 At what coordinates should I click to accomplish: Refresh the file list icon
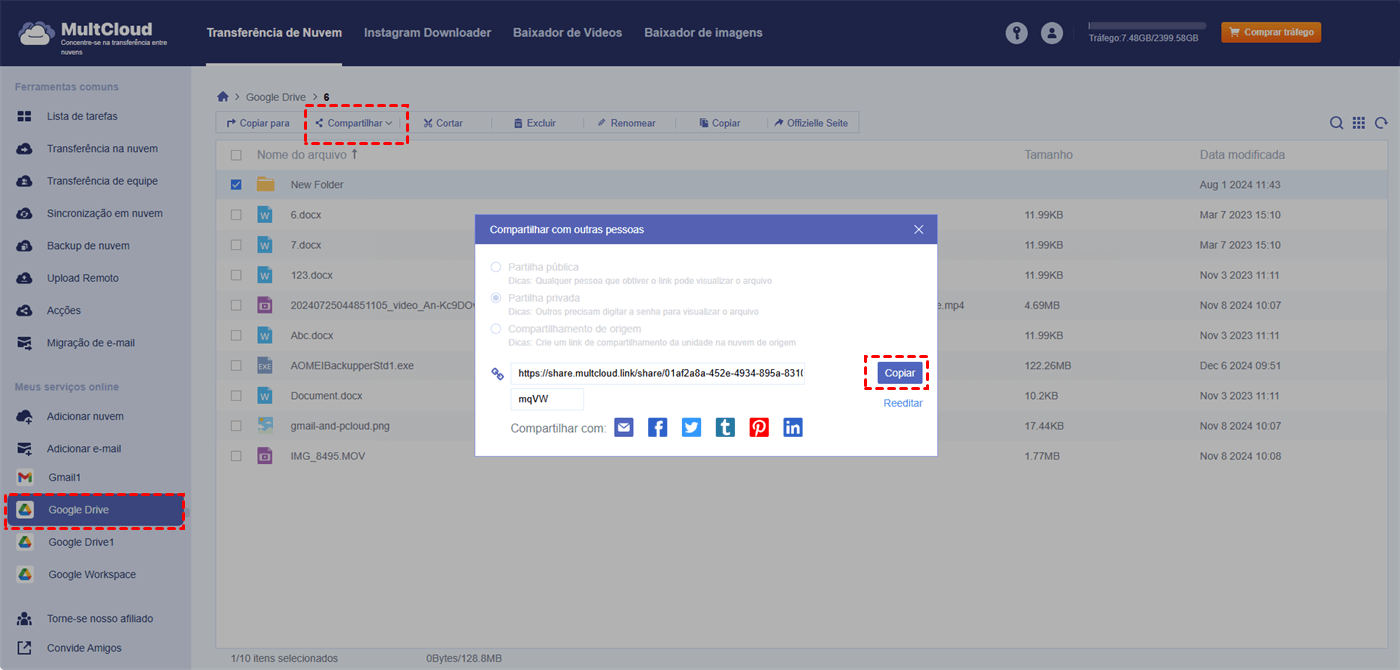[x=1381, y=123]
